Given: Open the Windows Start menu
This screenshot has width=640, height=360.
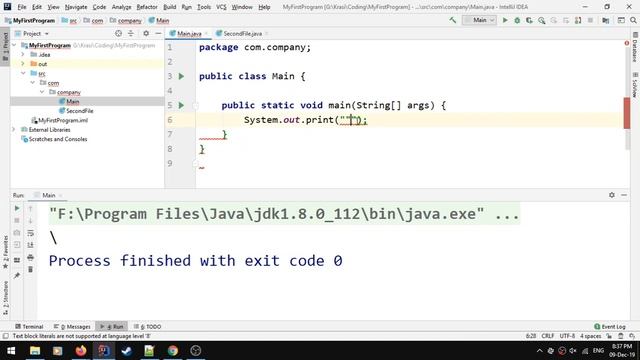Looking at the screenshot, I should click(x=11, y=351).
